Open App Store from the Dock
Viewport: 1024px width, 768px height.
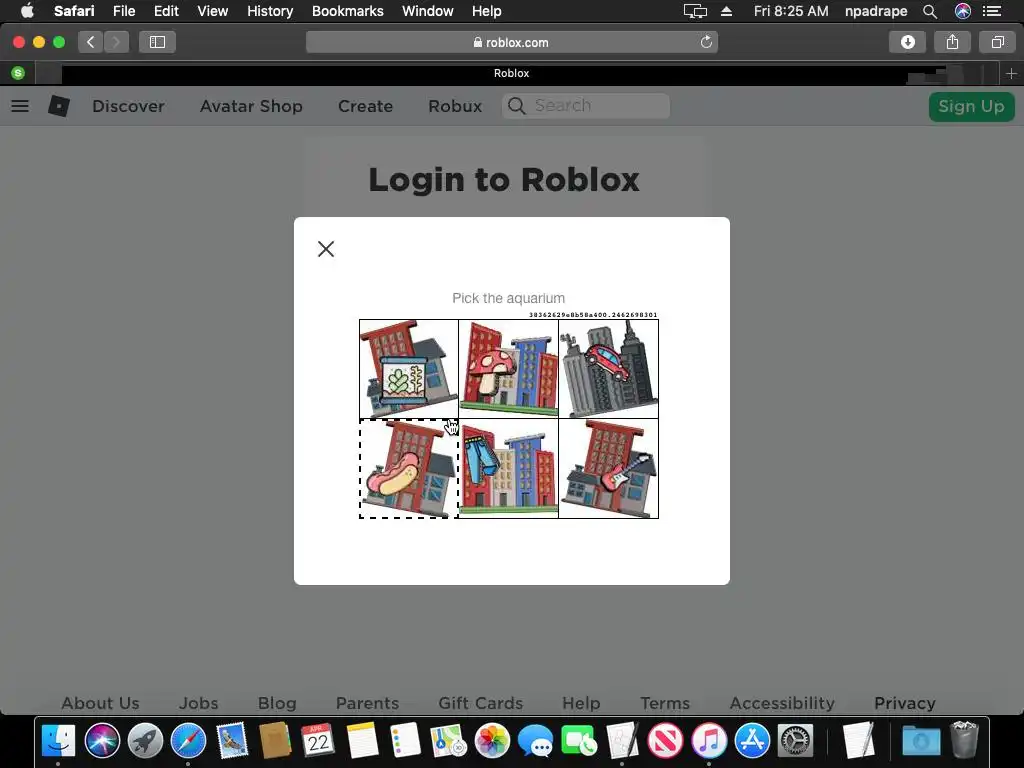tap(752, 741)
